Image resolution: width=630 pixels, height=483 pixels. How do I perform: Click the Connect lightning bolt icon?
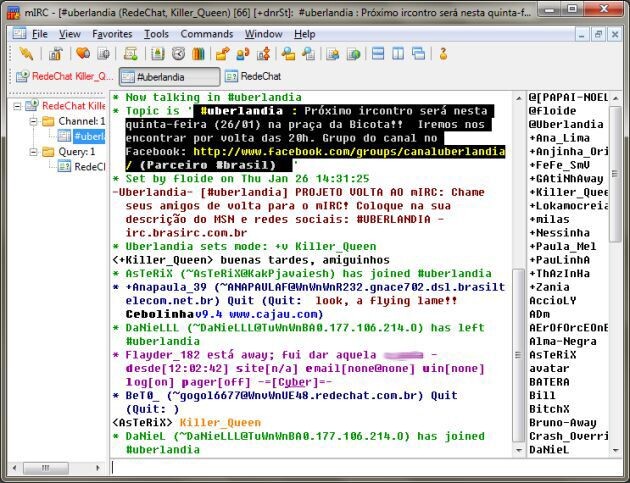(x=25, y=53)
